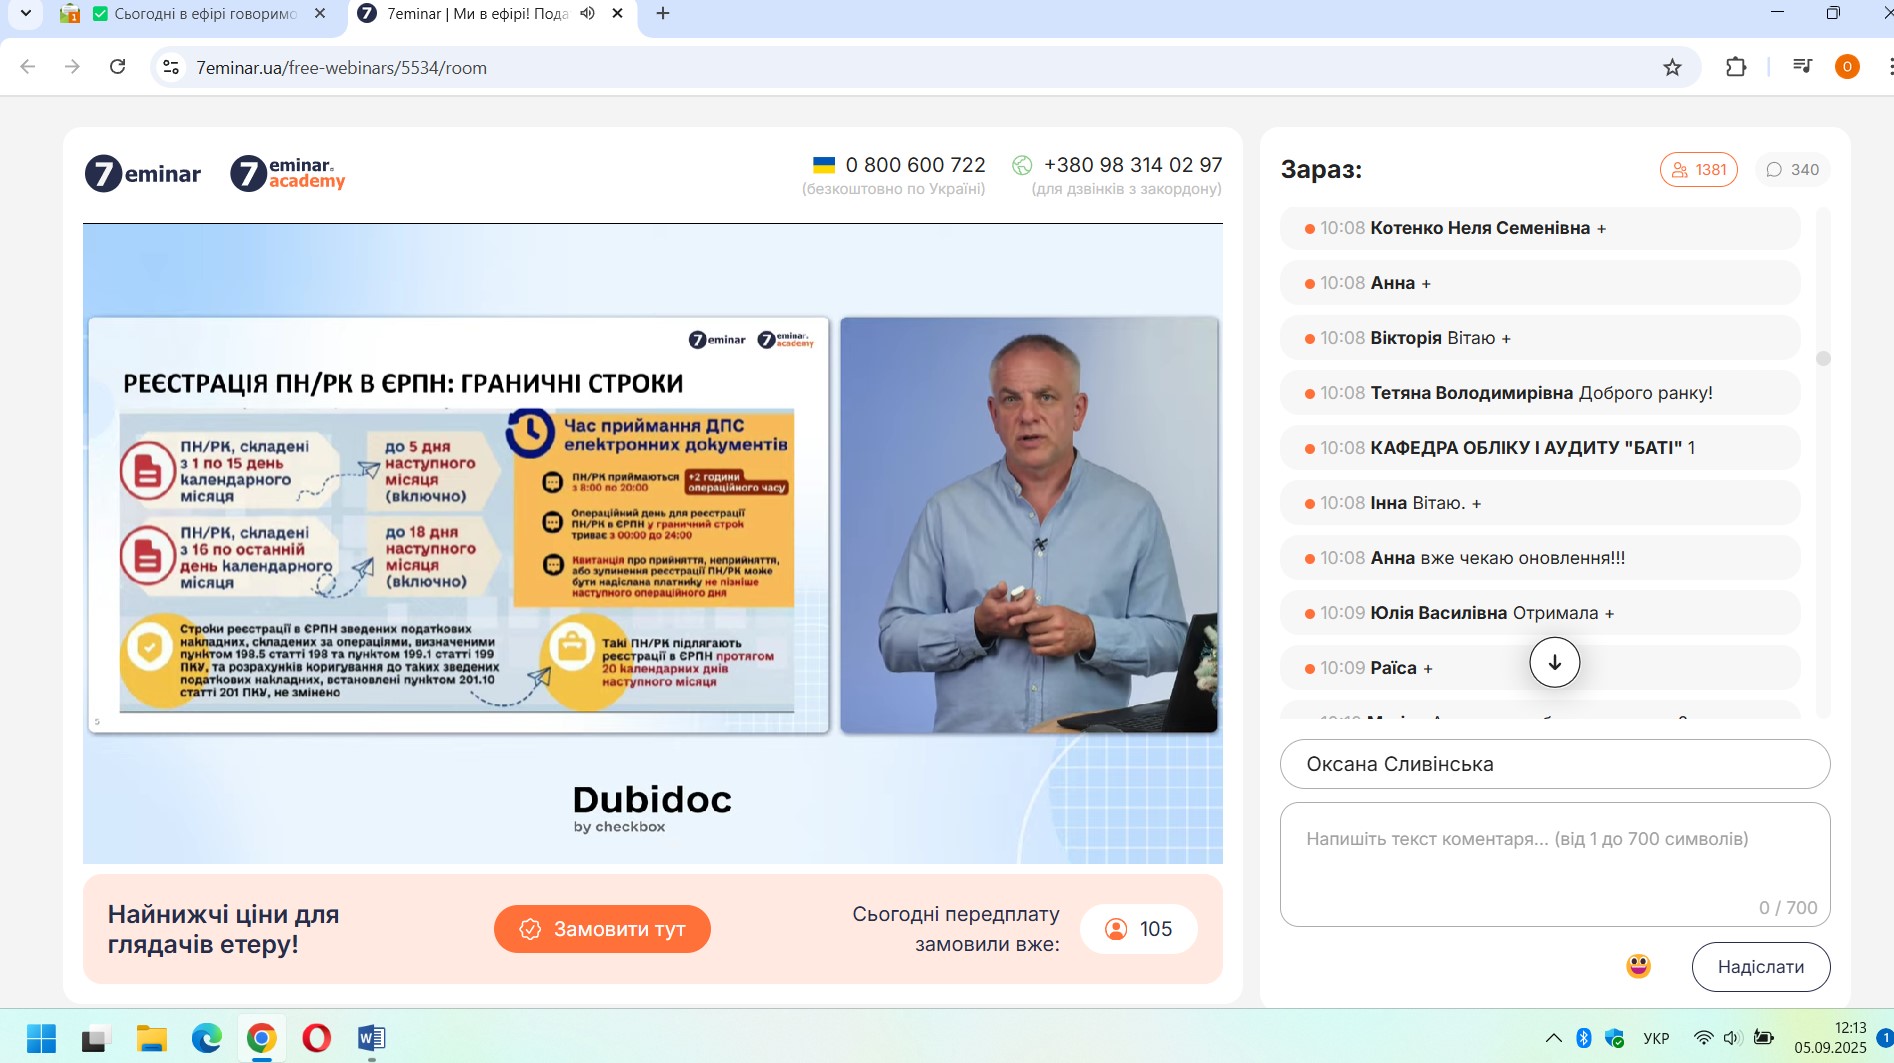Open Windows Security tray icon
The width and height of the screenshot is (1894, 1063).
(1614, 1038)
